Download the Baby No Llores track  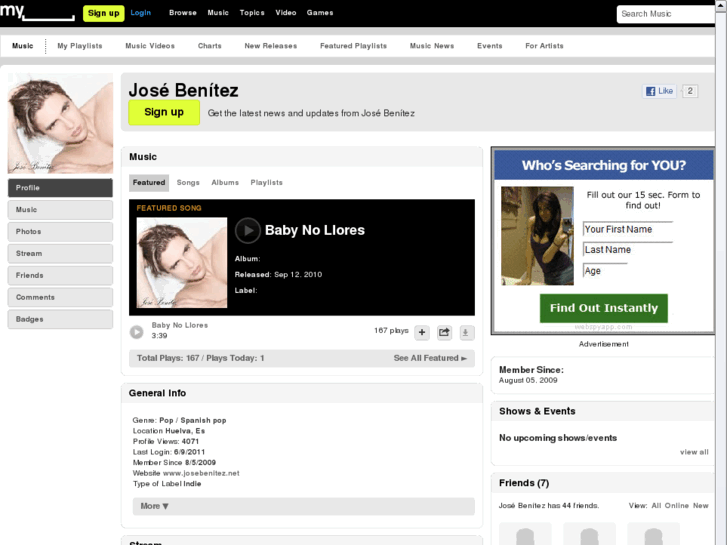(x=466, y=332)
